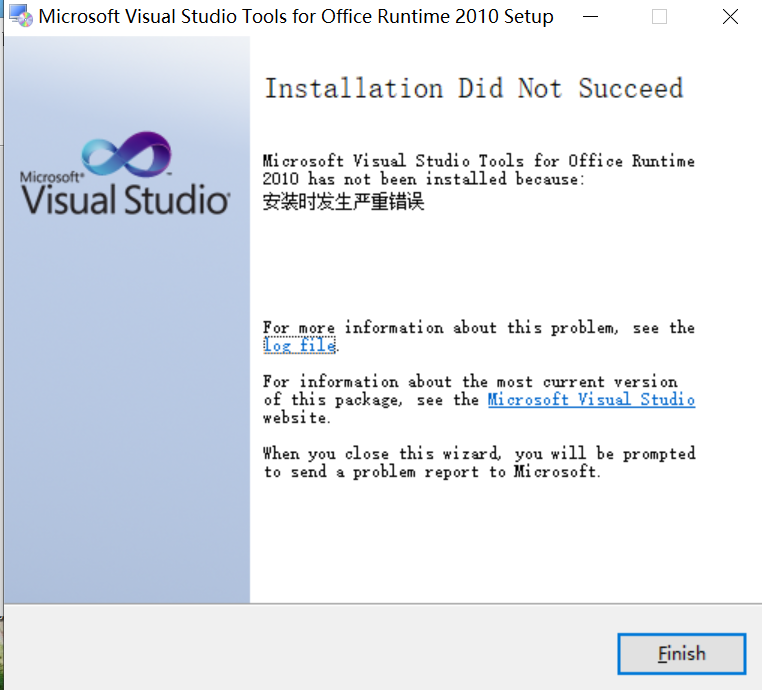Click the Visual Studio infinity logo

[x=126, y=157]
